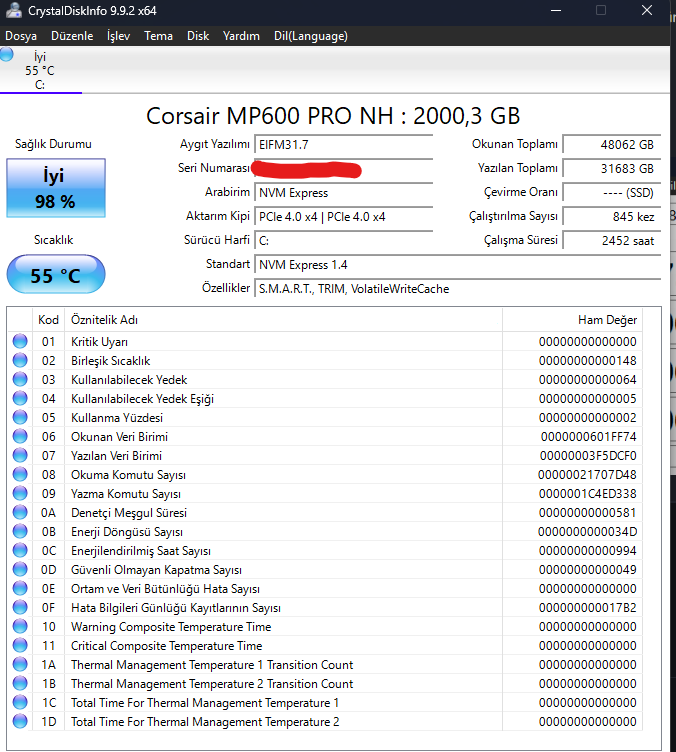Open the Tema menu
This screenshot has width=676, height=752.
158,36
